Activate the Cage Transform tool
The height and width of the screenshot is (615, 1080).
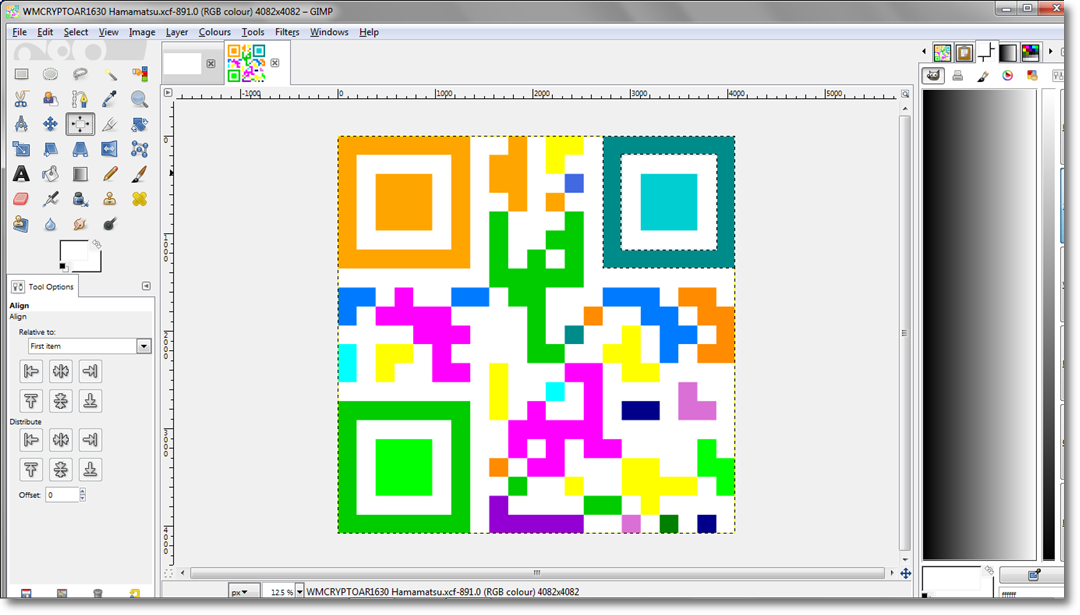pyautogui.click(x=140, y=149)
